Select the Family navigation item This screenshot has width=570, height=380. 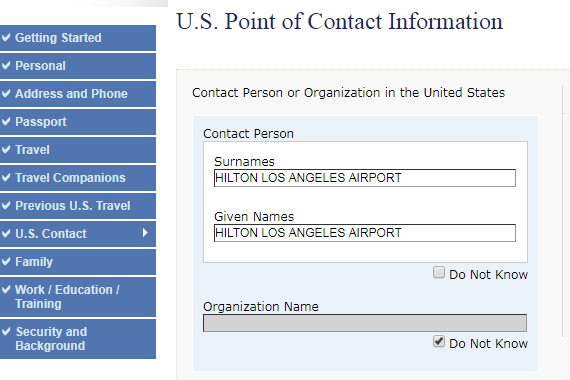tap(78, 262)
